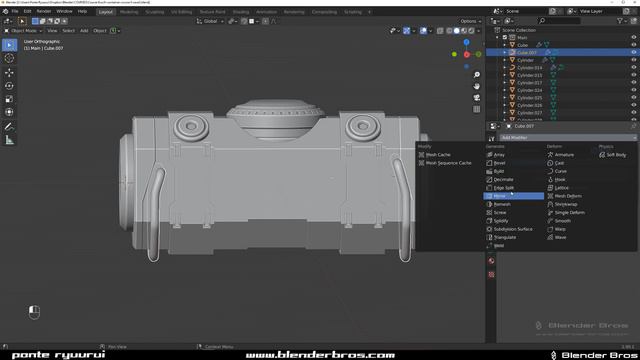The width and height of the screenshot is (640, 360).
Task: Activate the Select Box tool
Action: coord(9,45)
